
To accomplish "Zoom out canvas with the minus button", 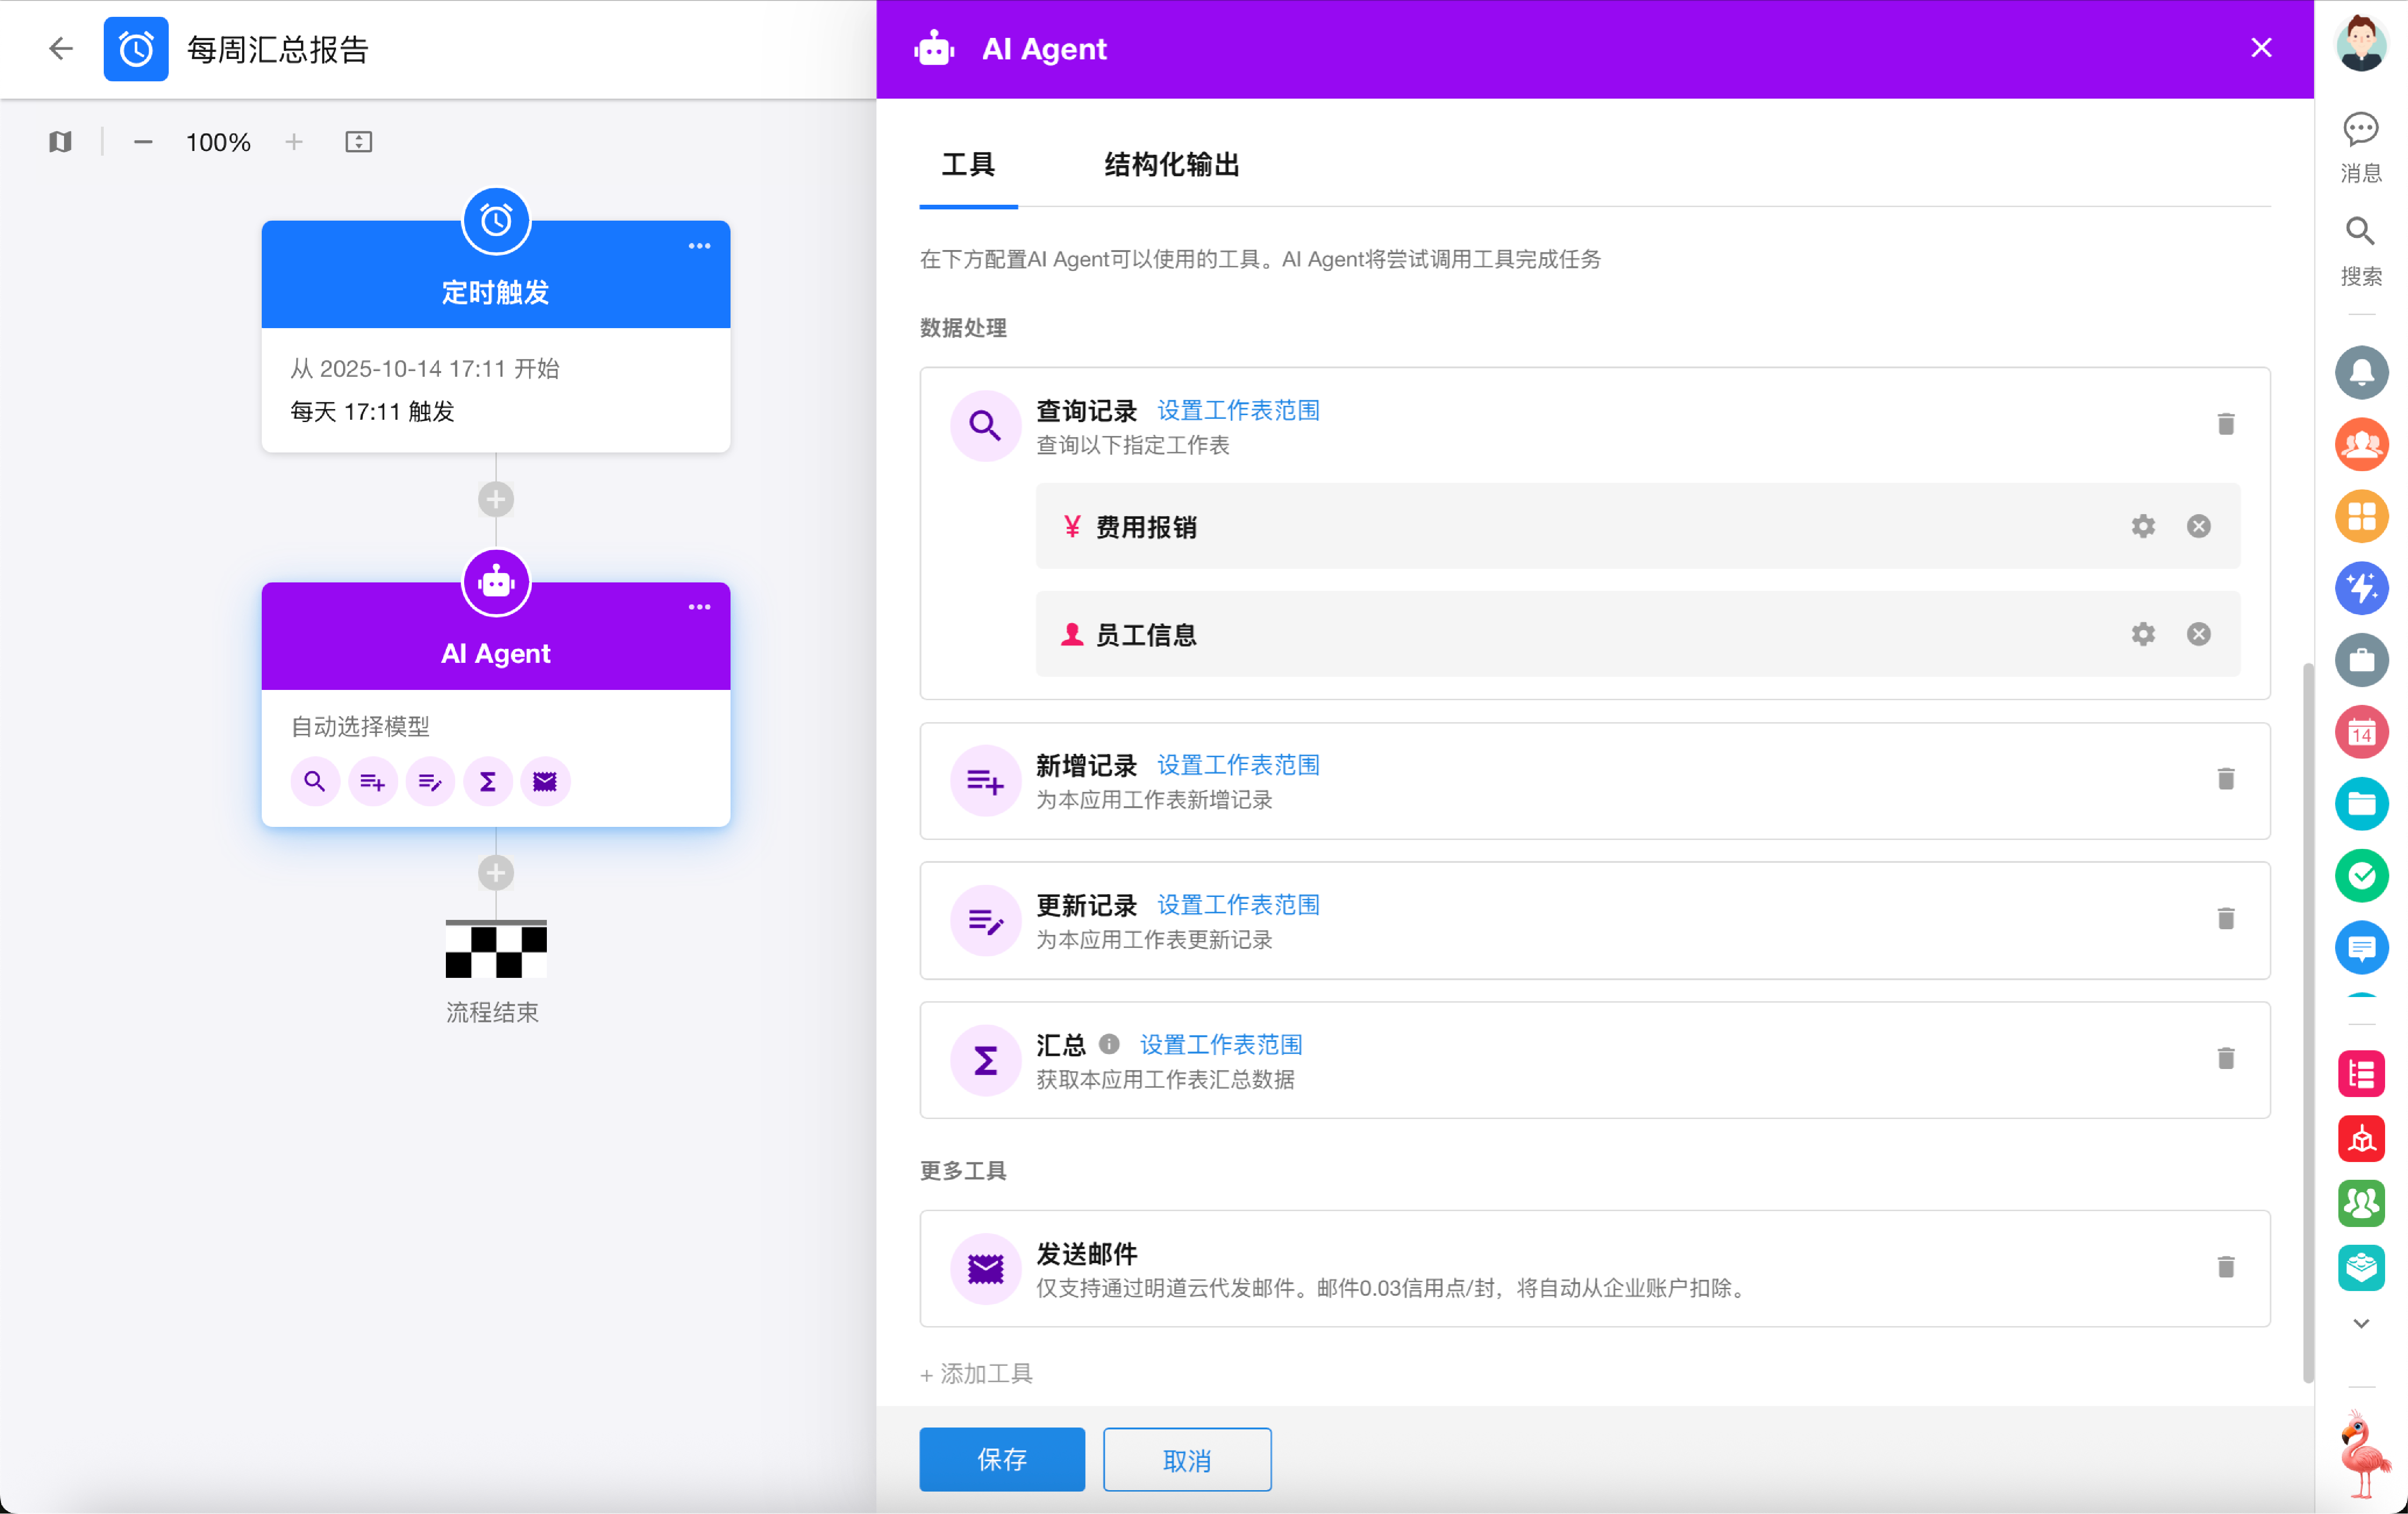I will coord(143,142).
